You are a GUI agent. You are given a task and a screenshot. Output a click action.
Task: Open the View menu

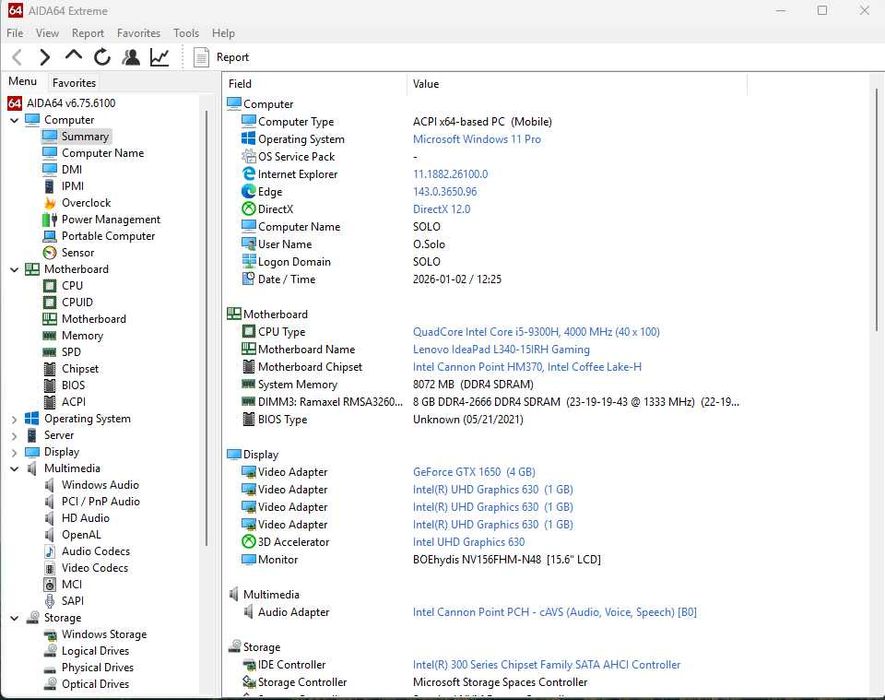tap(47, 33)
